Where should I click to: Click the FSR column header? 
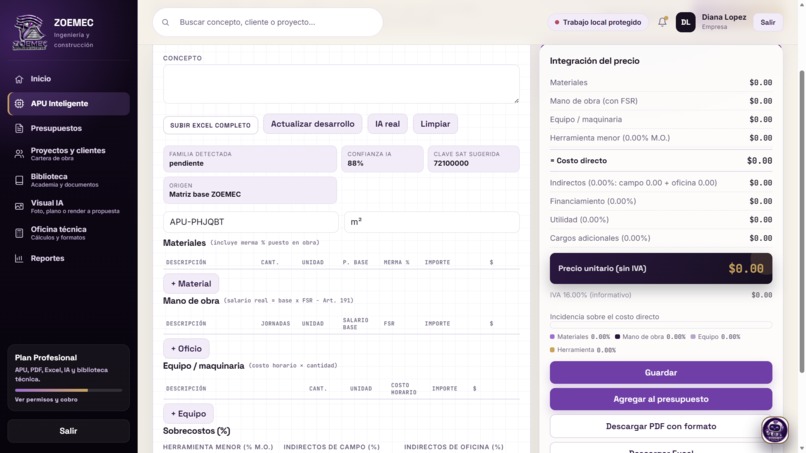pos(389,324)
